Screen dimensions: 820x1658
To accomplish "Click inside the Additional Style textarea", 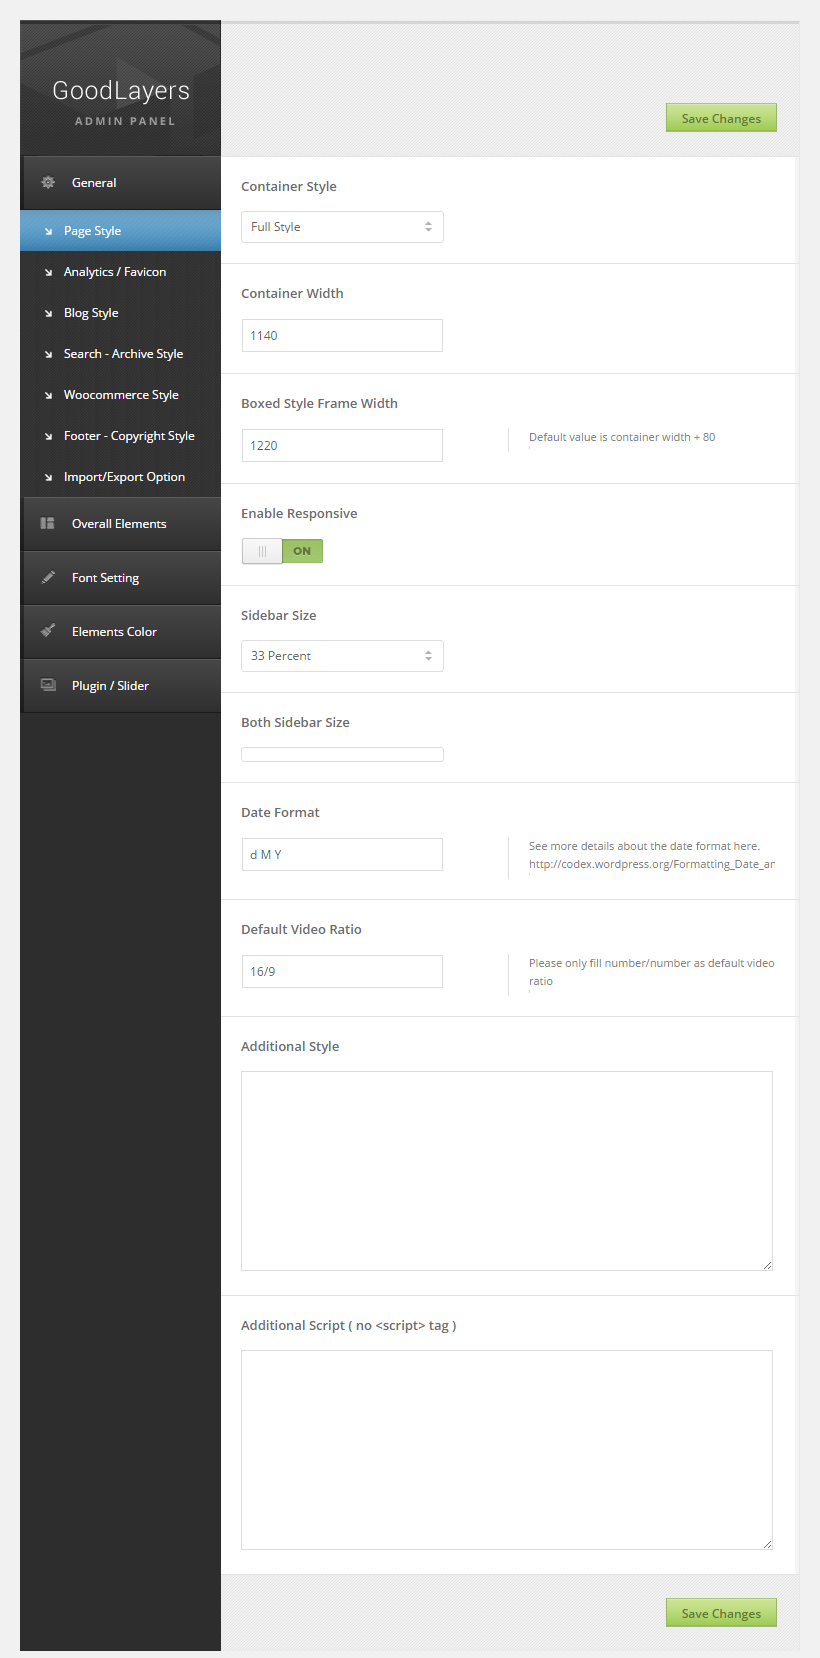I will pos(506,1170).
